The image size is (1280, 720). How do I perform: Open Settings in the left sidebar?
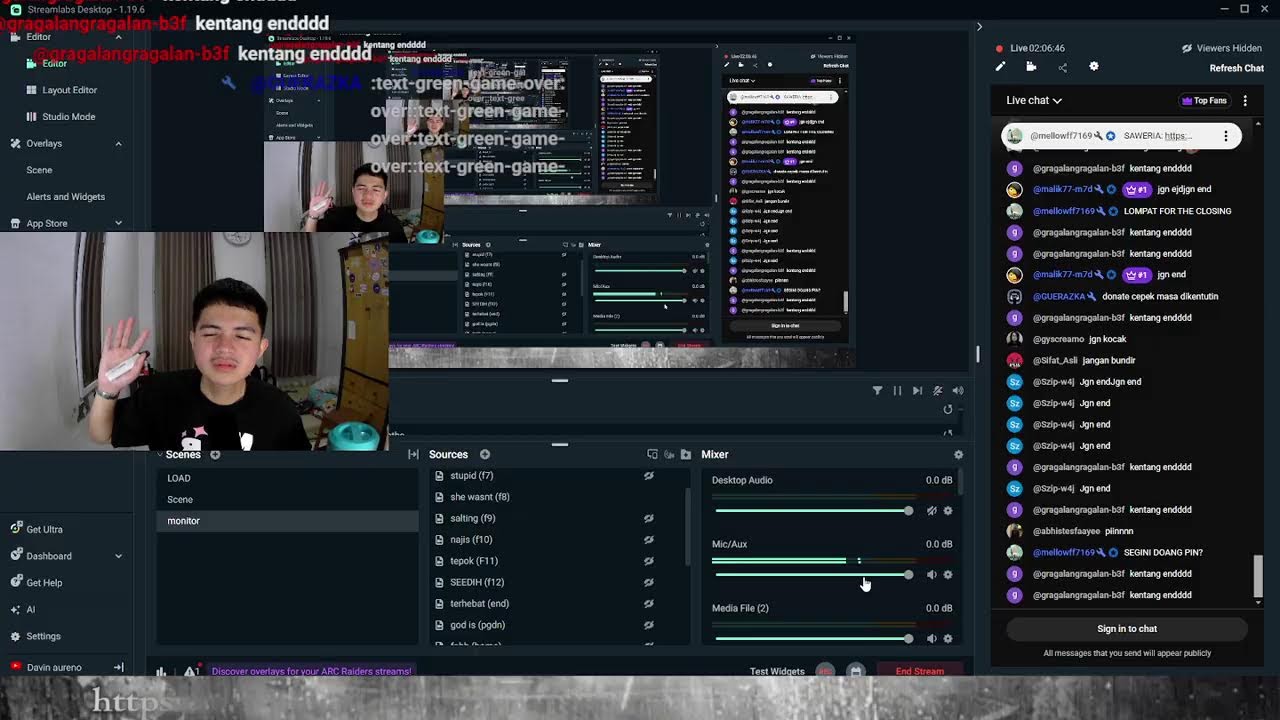coord(43,636)
